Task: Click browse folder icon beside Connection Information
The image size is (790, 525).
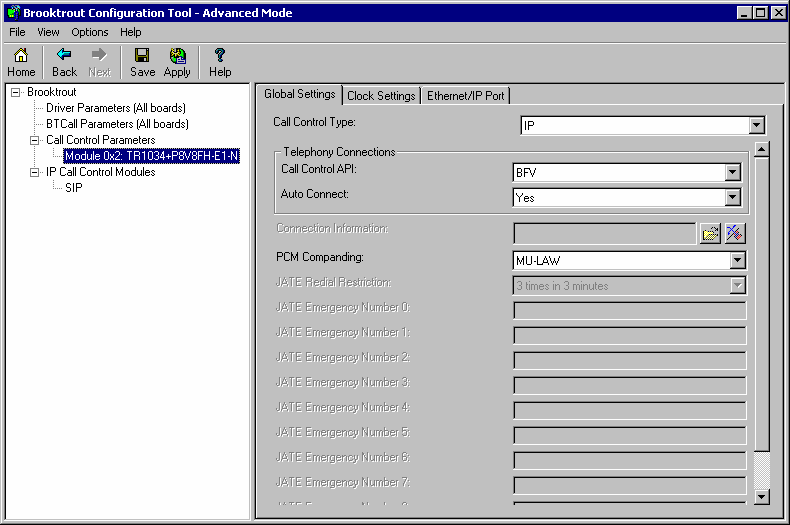Action: point(710,234)
